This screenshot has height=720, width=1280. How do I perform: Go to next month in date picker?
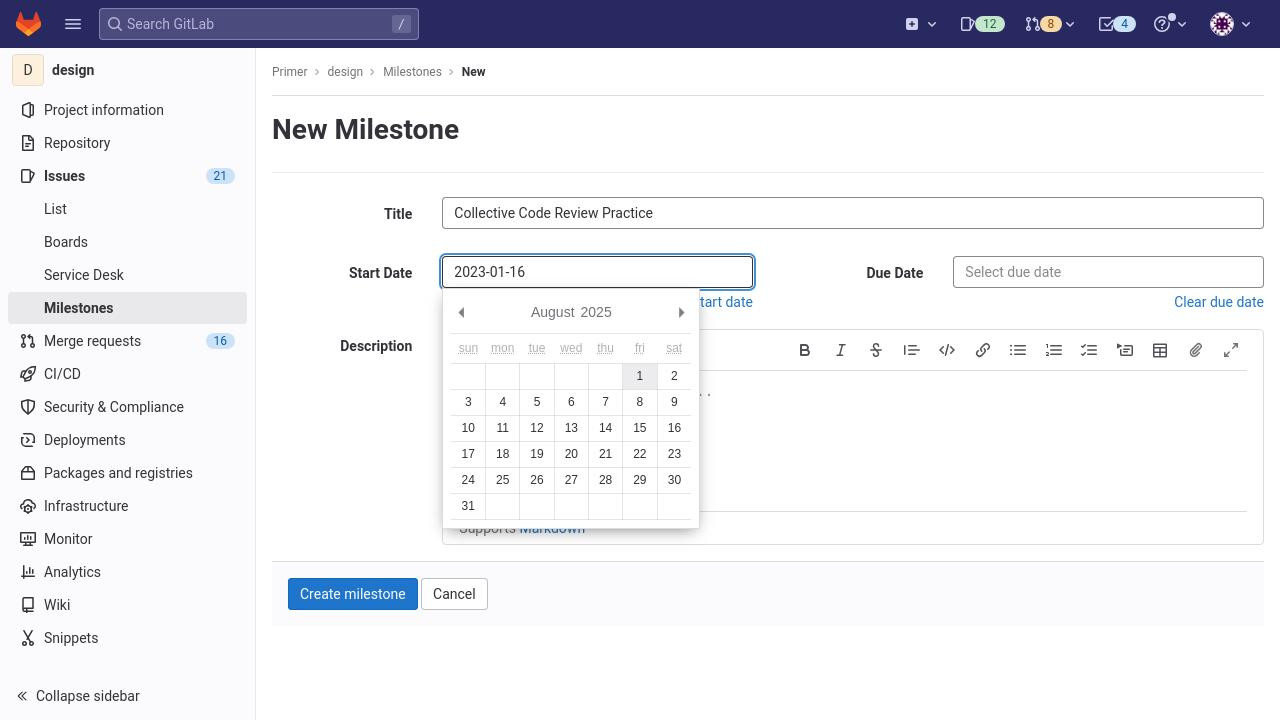[x=681, y=313]
